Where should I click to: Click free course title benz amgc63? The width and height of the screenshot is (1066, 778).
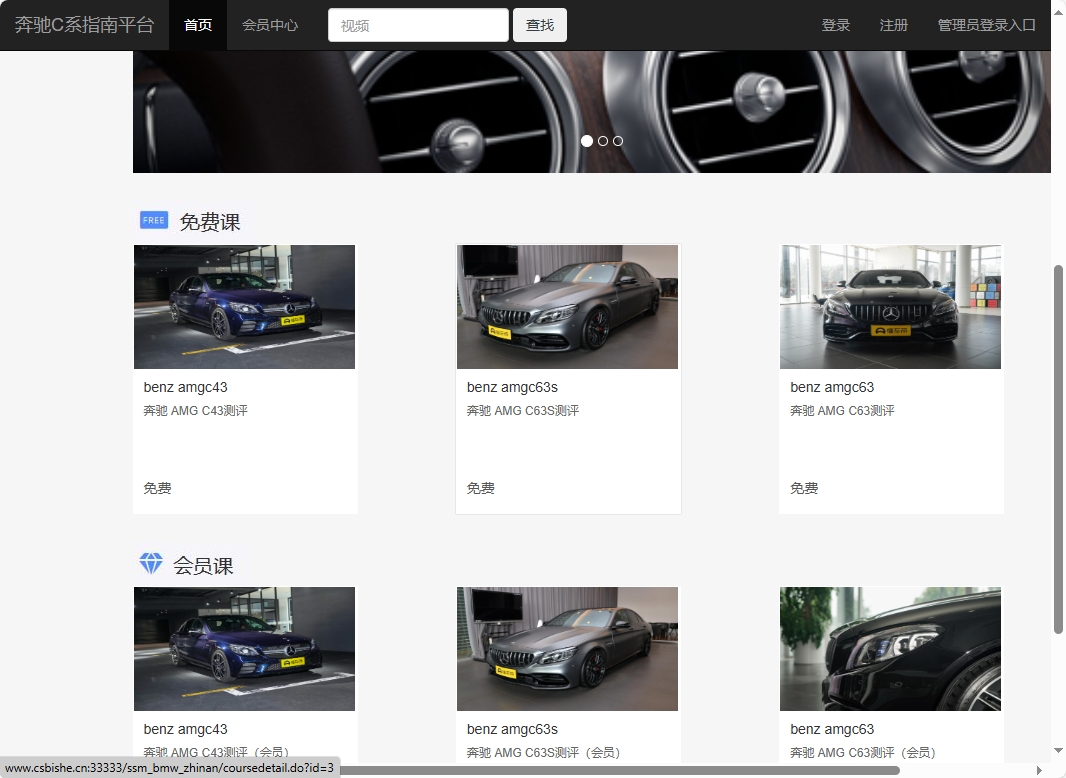pos(832,387)
